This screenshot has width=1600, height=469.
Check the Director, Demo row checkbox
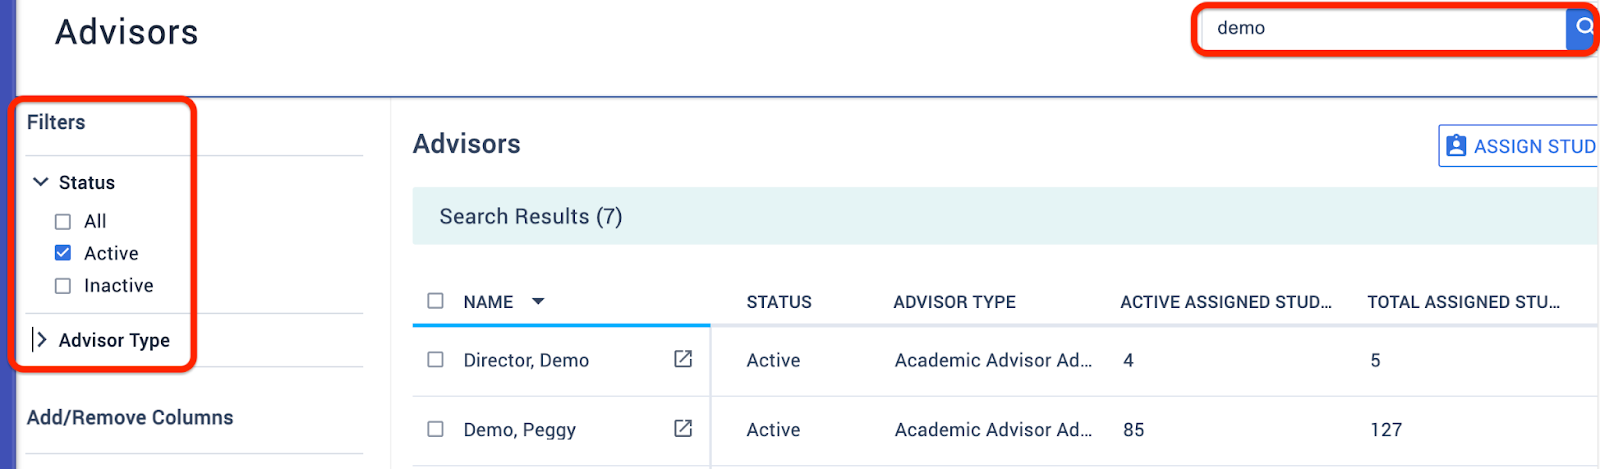tap(435, 360)
